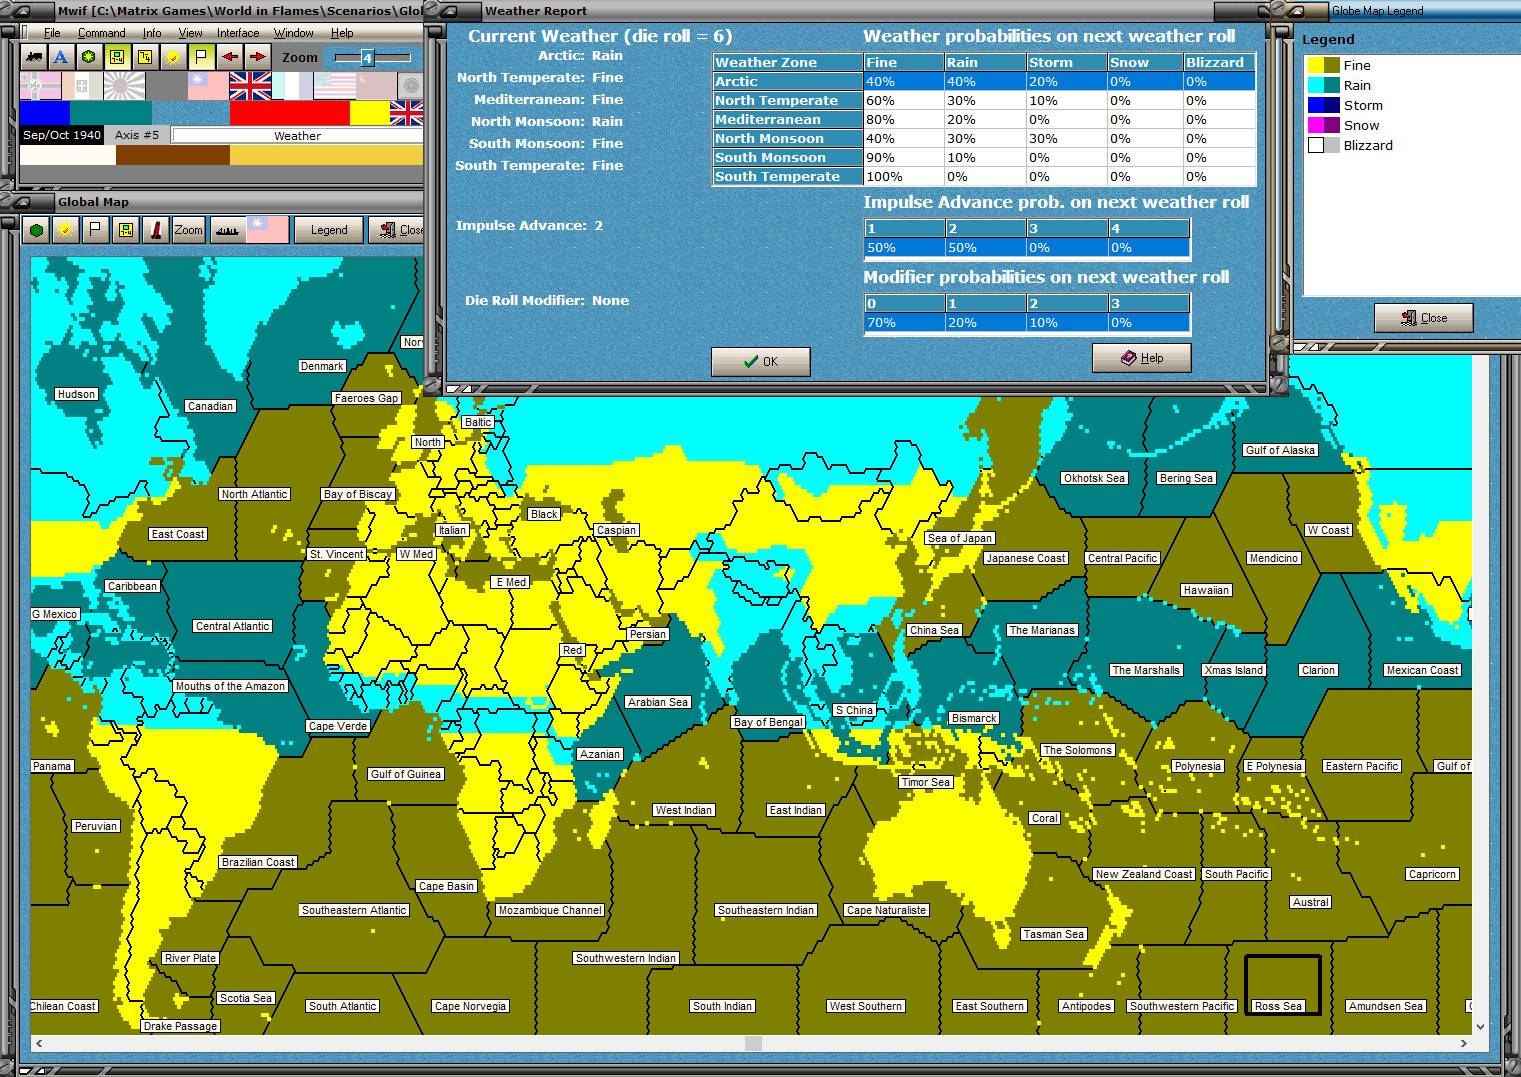Click the red left arrow icon
Image resolution: width=1521 pixels, height=1077 pixels.
click(230, 57)
